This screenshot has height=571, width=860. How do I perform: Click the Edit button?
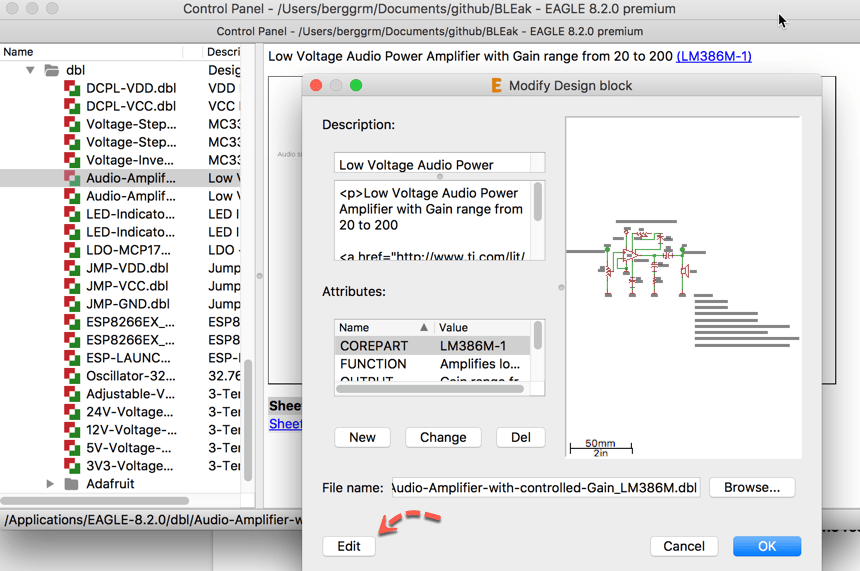coord(349,546)
